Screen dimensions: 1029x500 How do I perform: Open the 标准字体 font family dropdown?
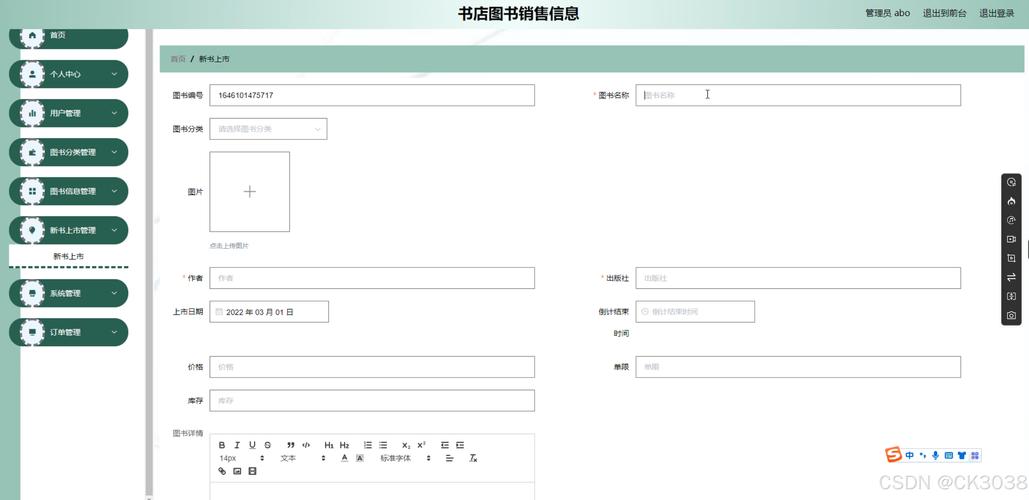406,458
